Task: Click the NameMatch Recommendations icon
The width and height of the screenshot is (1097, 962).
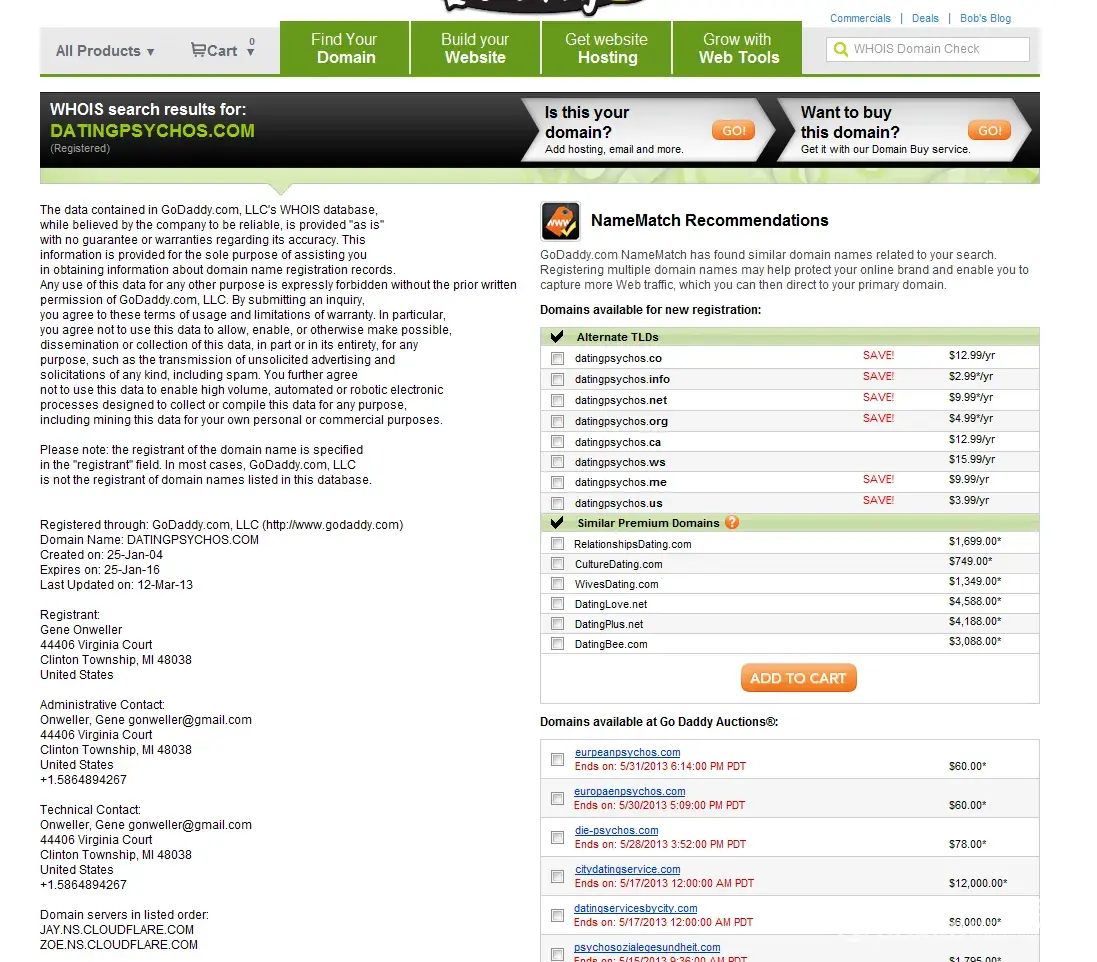Action: coord(560,220)
